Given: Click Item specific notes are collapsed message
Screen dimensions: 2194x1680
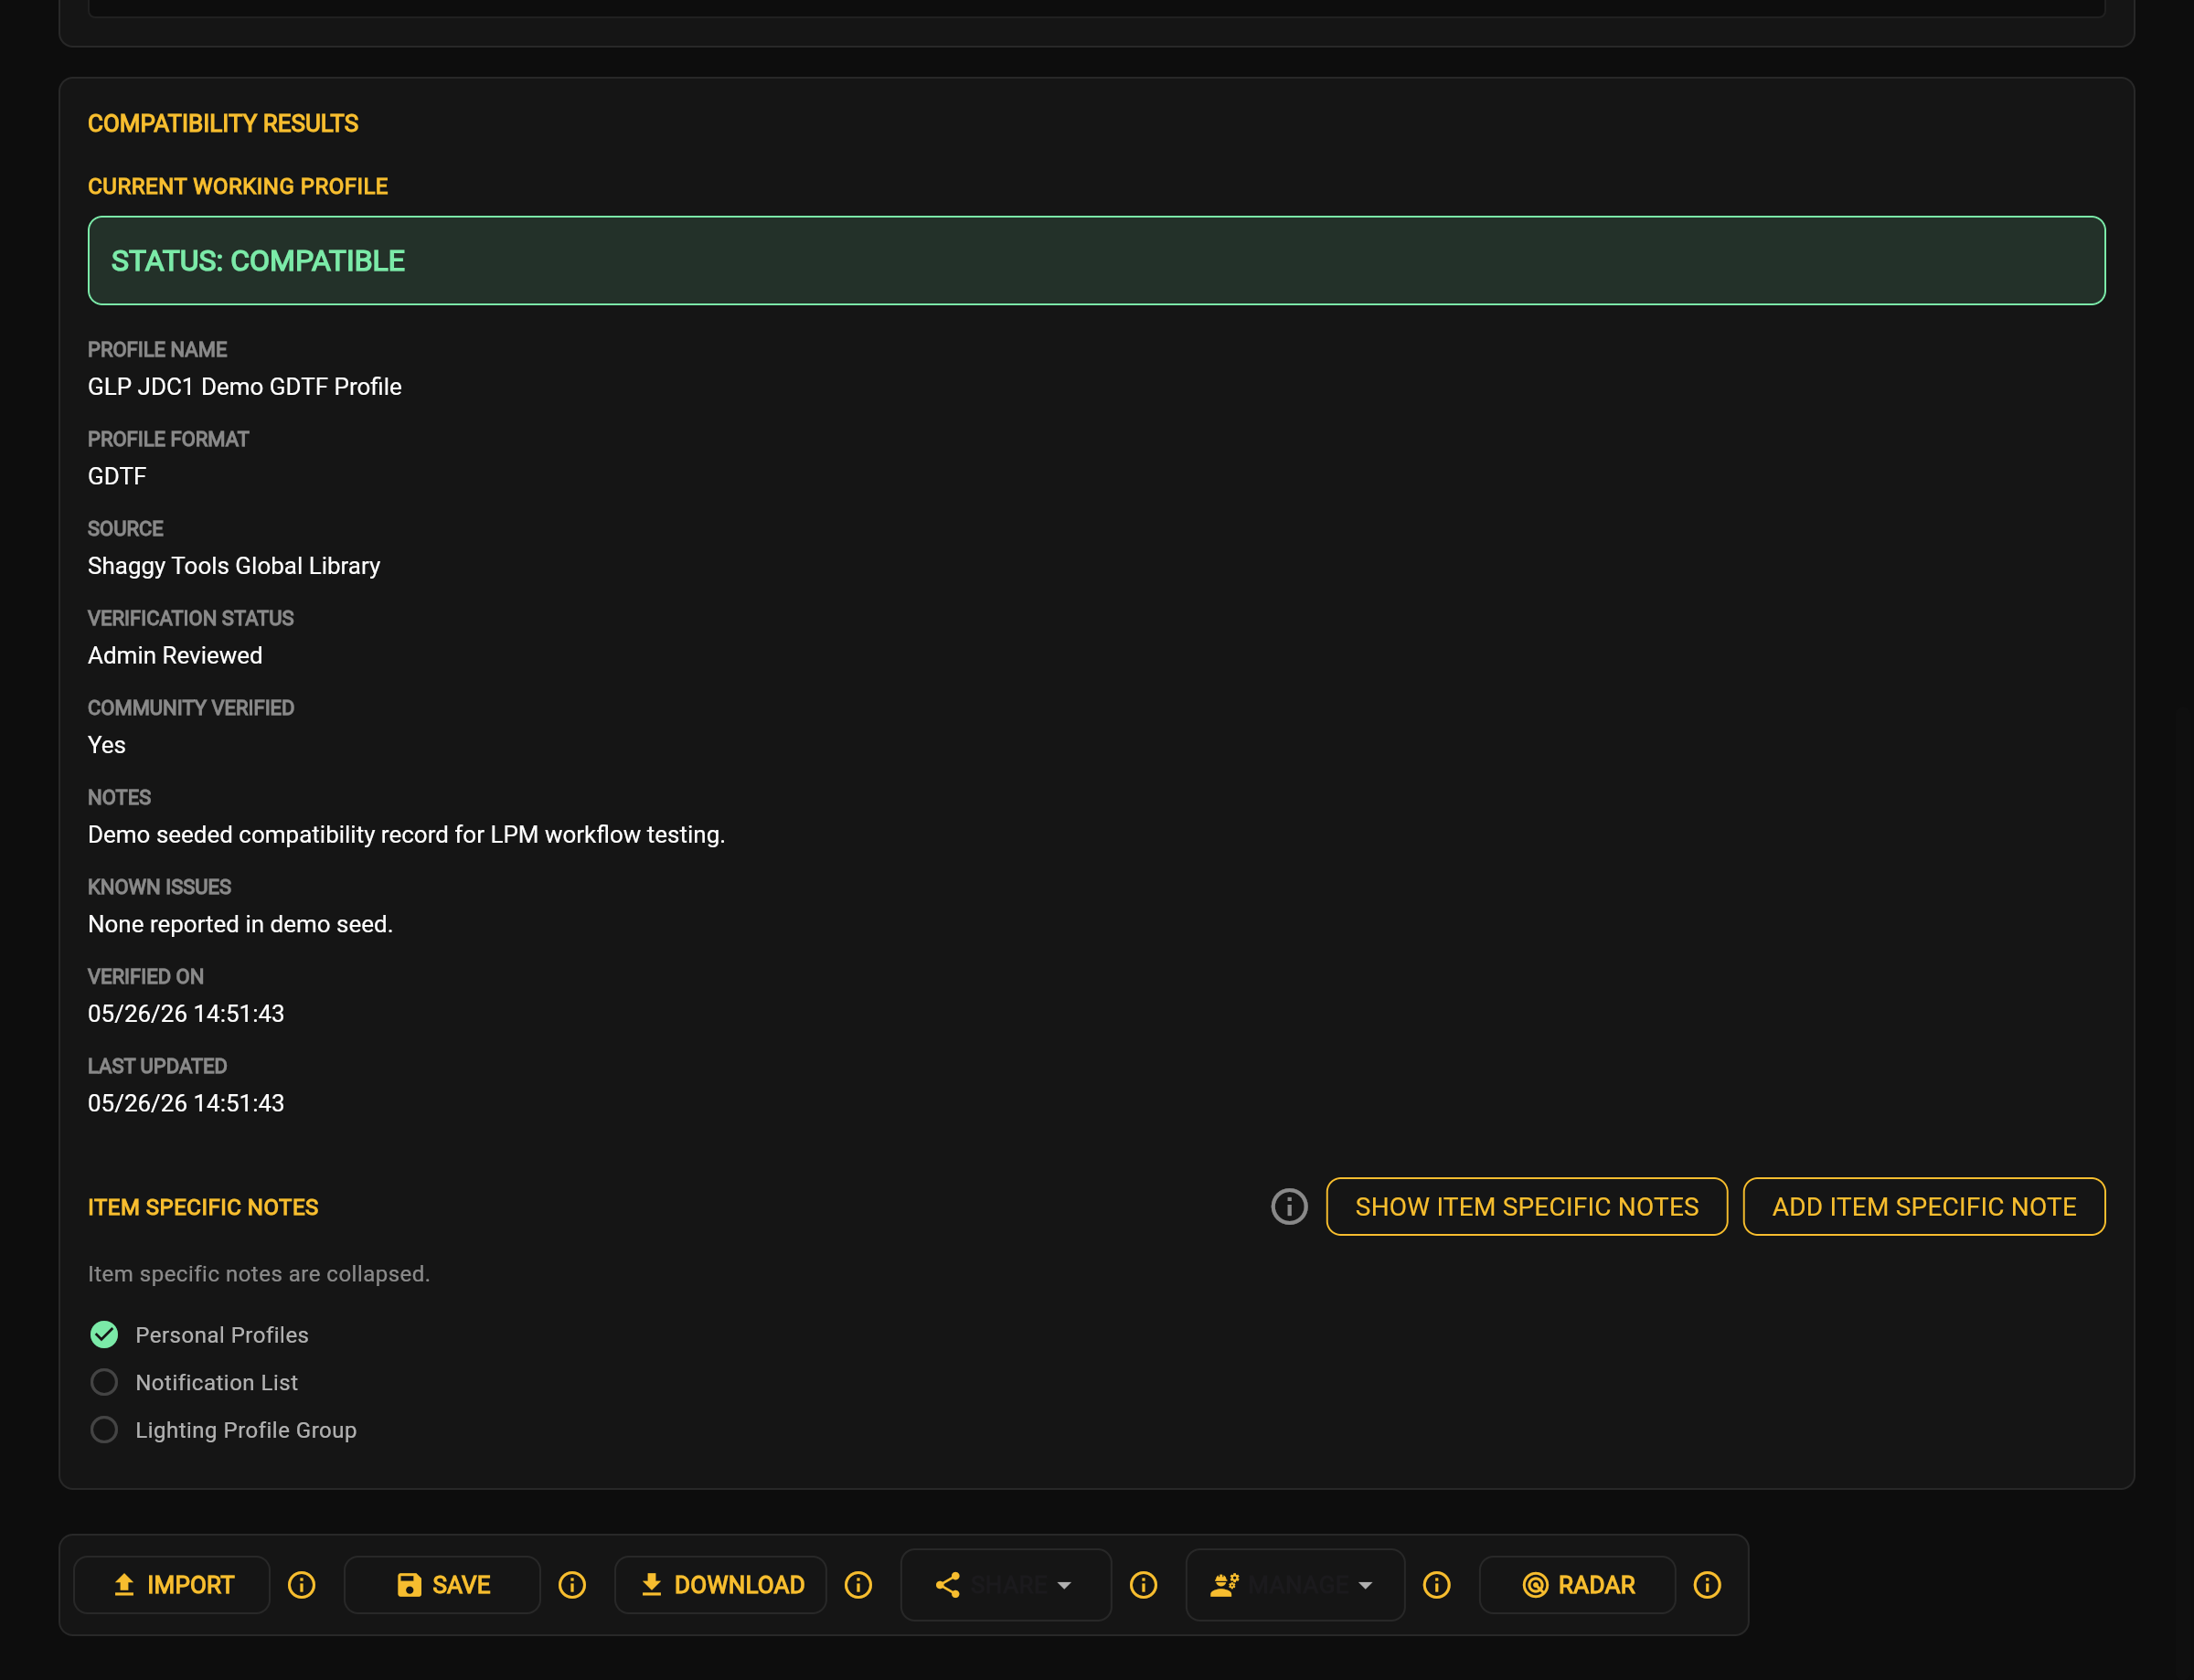Looking at the screenshot, I should (x=259, y=1274).
